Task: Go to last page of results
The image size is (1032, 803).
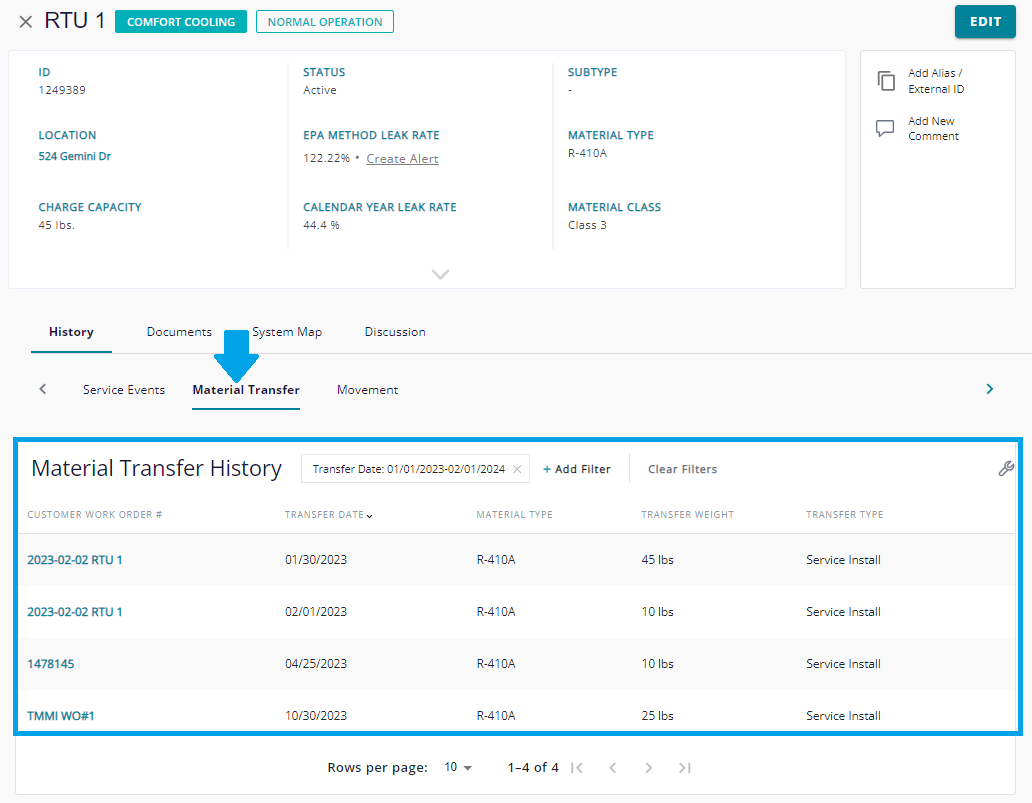Action: pos(684,767)
